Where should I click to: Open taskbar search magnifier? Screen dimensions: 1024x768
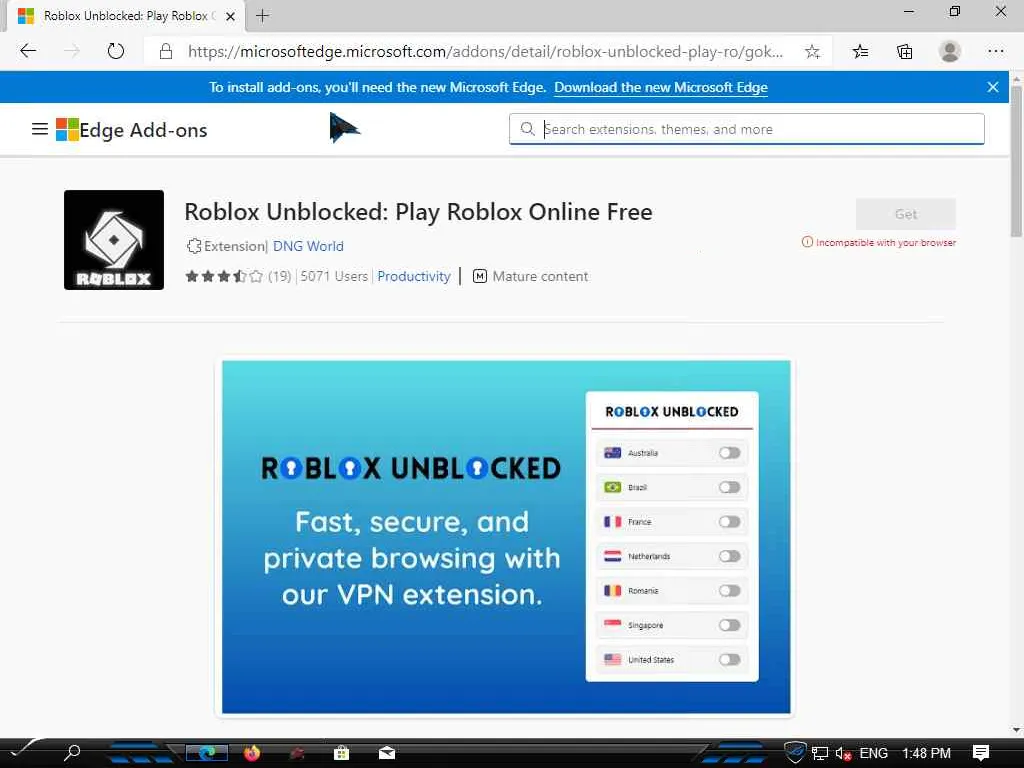(72, 752)
